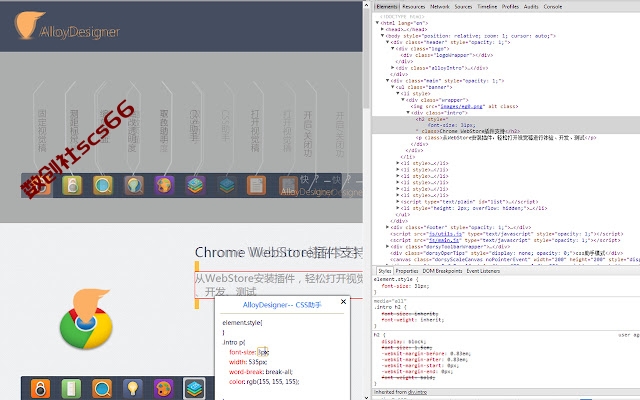Image resolution: width=640 pixels, height=400 pixels.
Task: Switch to the Profiles tab
Action: point(510,7)
